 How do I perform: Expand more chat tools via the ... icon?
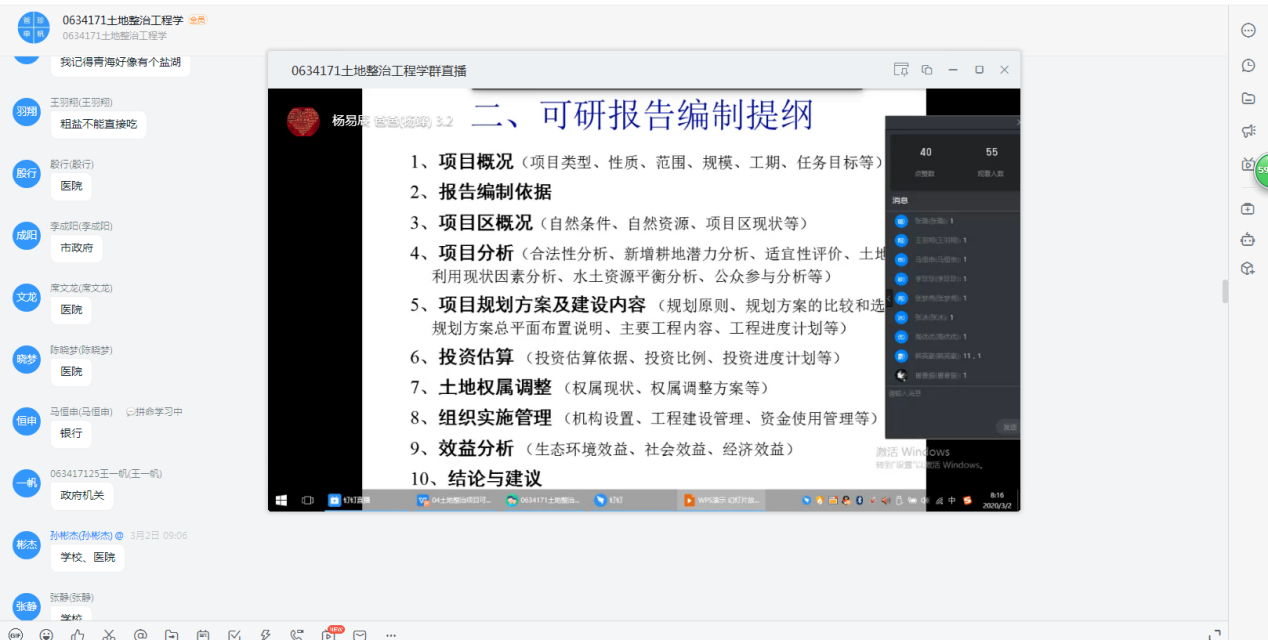390,633
